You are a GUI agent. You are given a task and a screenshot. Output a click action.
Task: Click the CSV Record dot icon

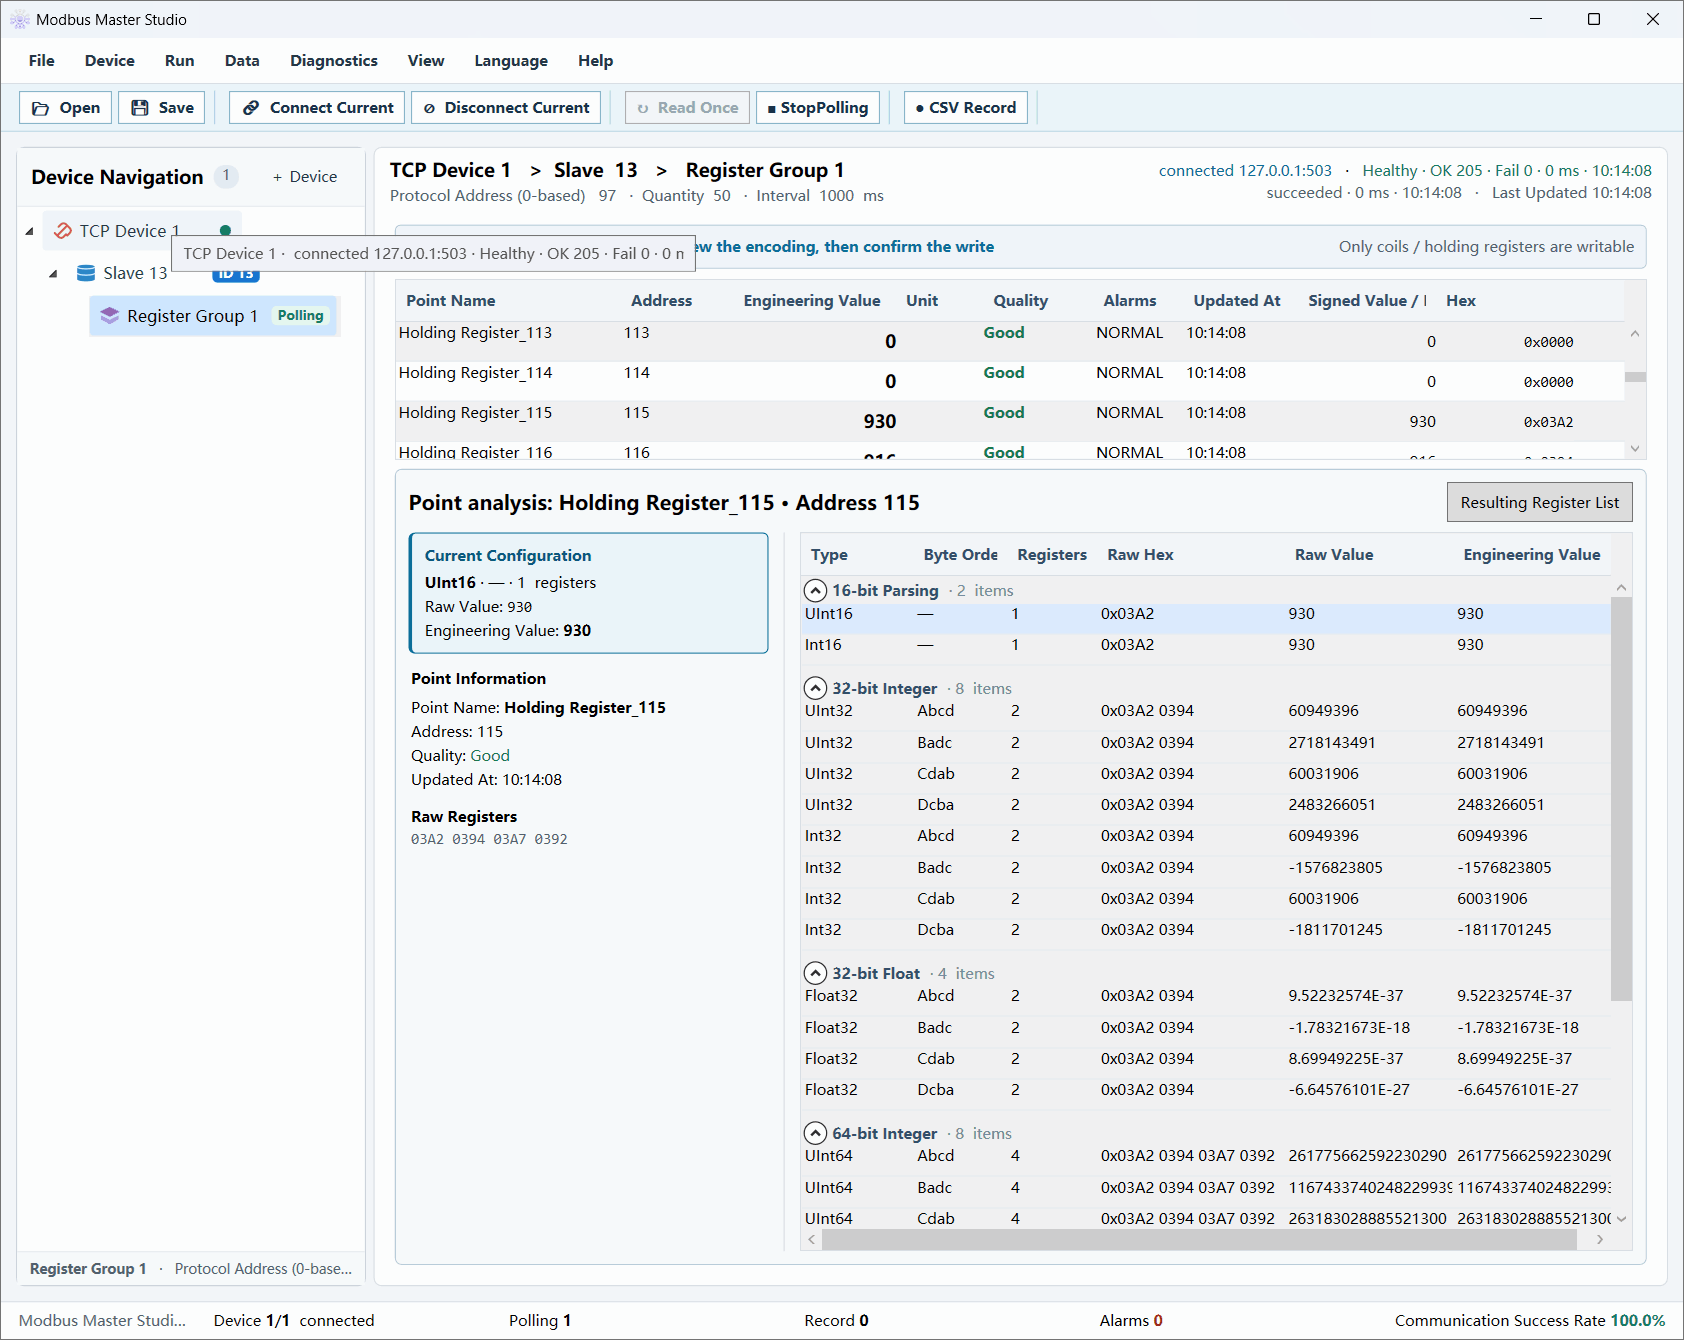click(920, 108)
